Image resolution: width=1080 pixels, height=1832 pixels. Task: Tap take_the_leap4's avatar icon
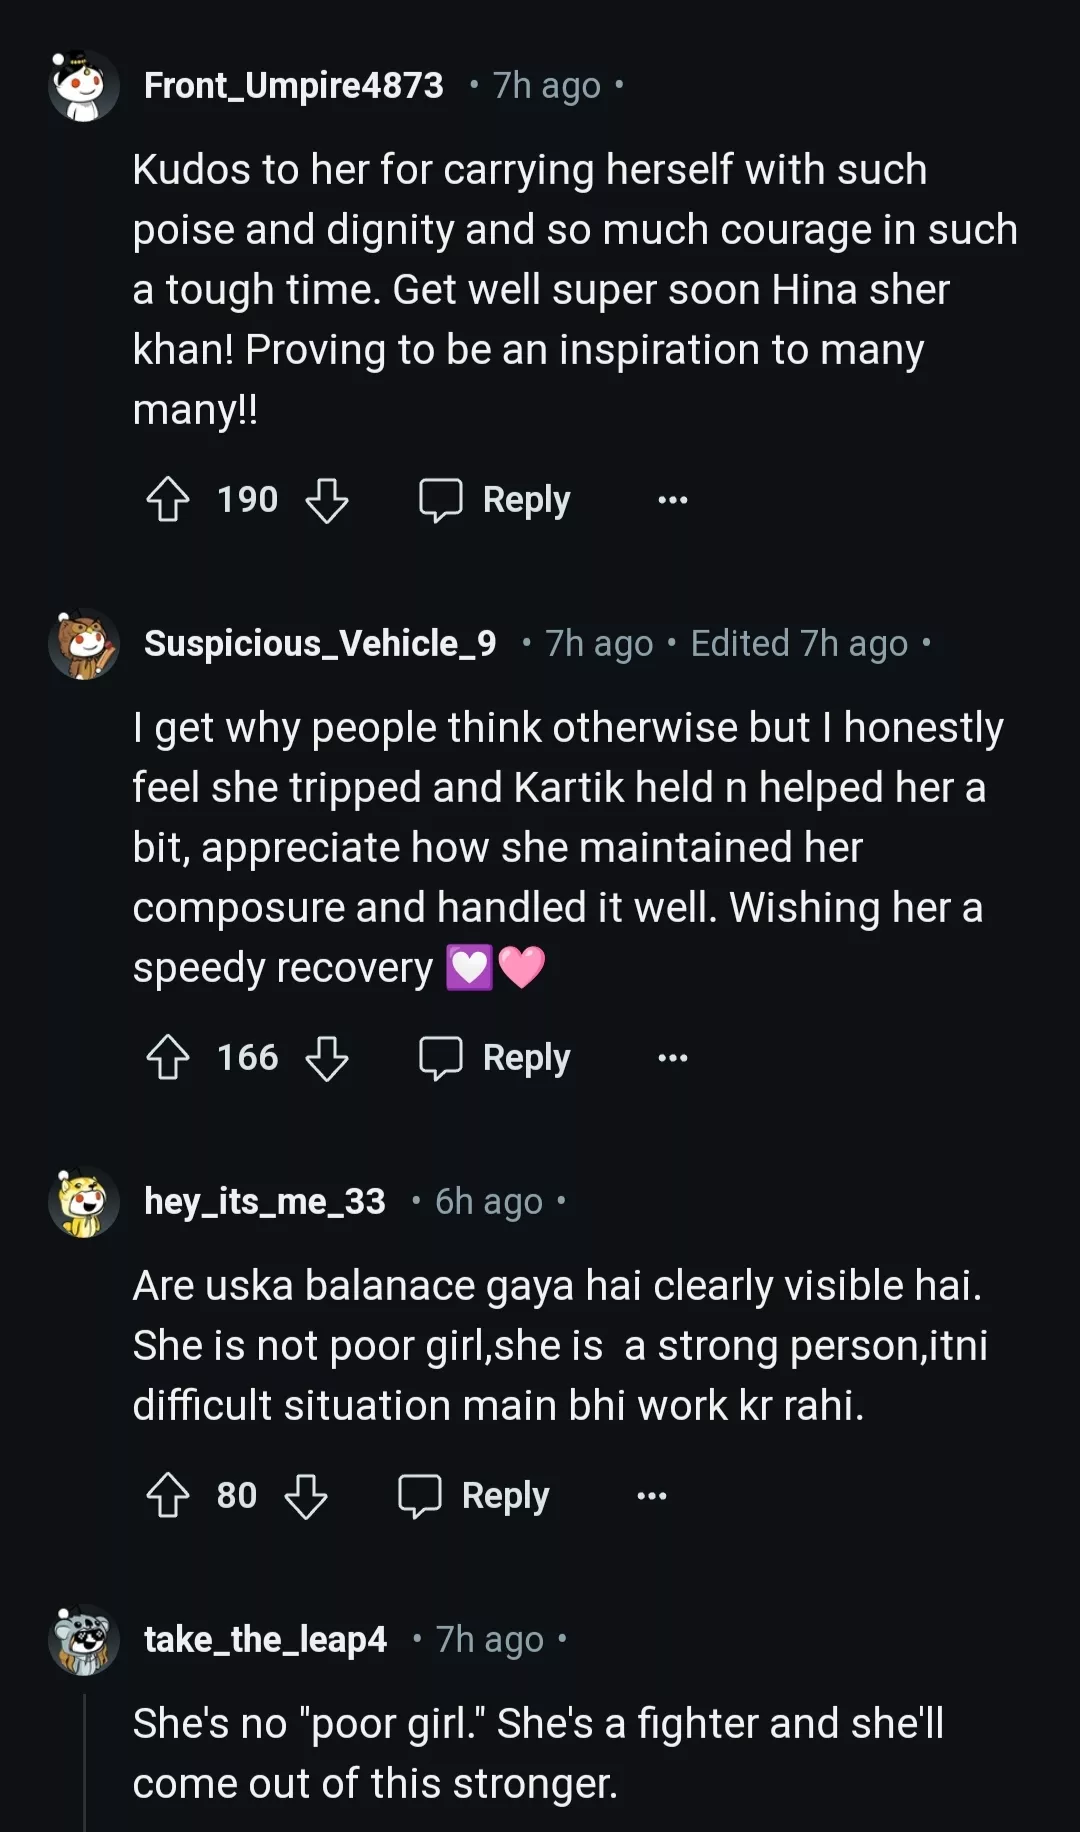point(84,1640)
